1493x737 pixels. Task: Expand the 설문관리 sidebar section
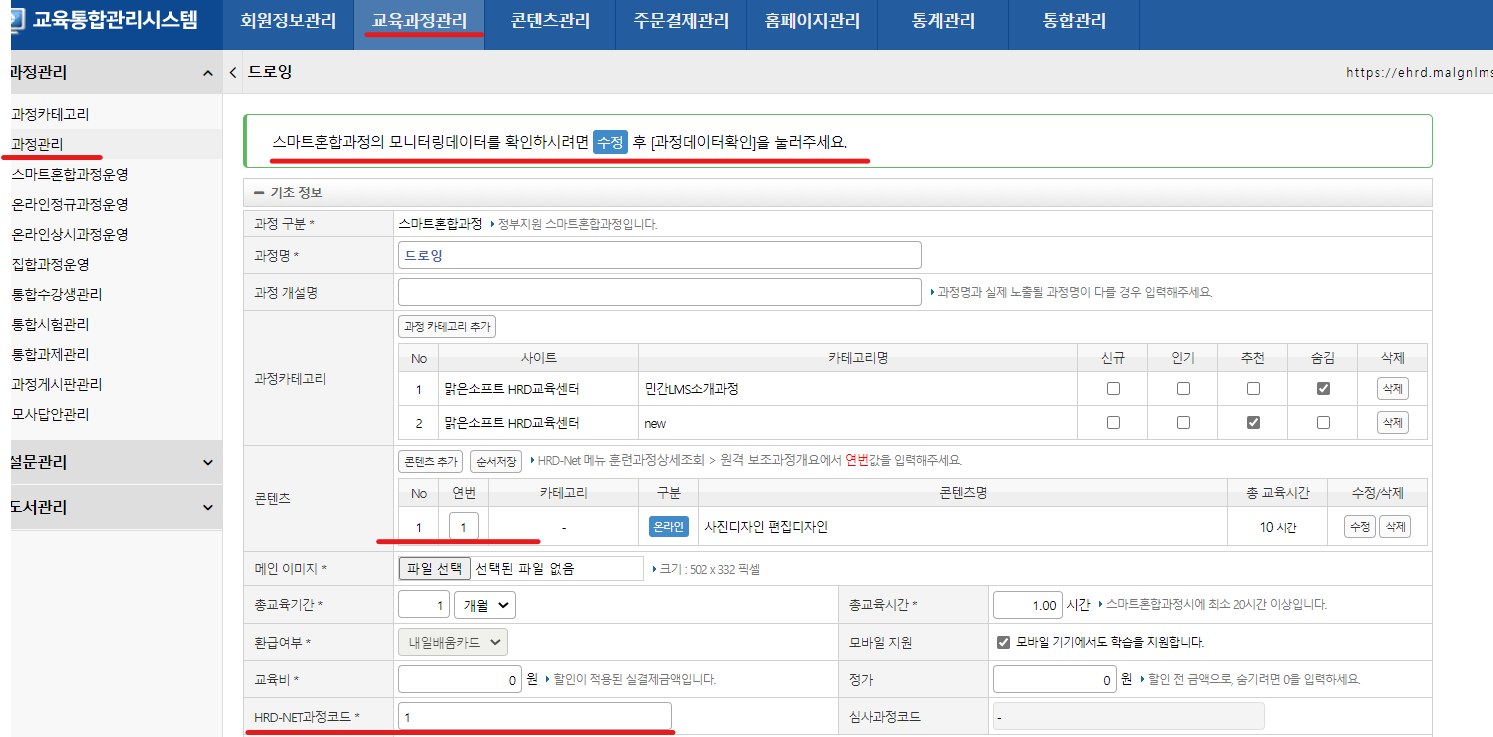pos(207,462)
